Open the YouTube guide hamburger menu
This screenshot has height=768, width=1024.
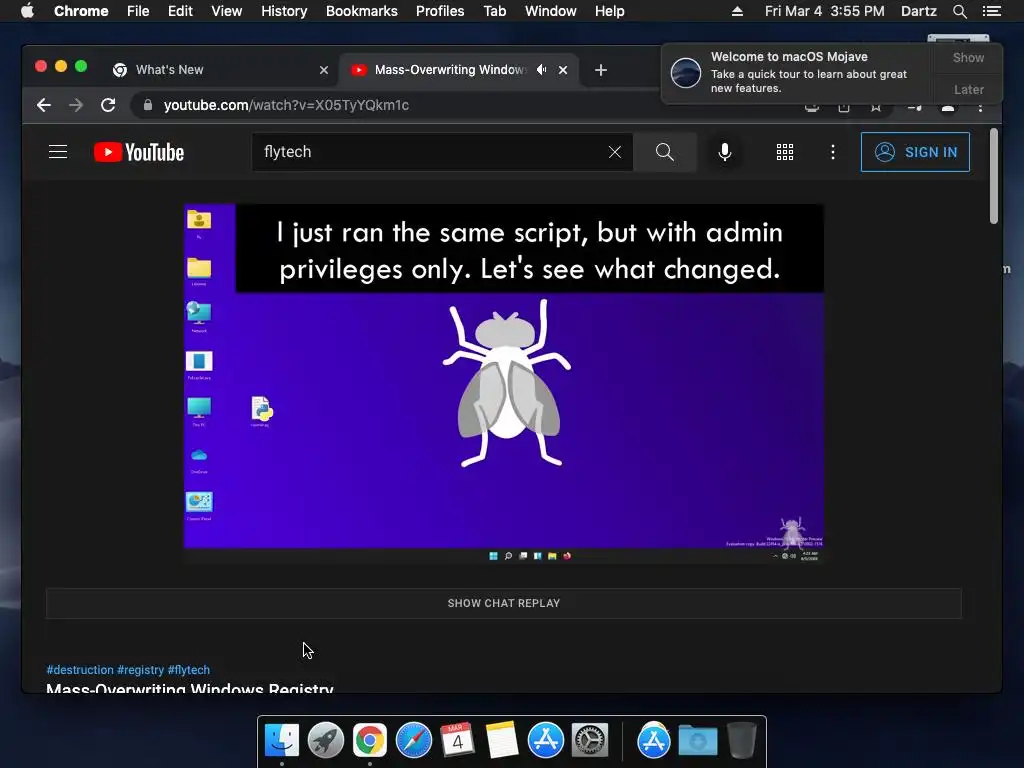[x=58, y=152]
